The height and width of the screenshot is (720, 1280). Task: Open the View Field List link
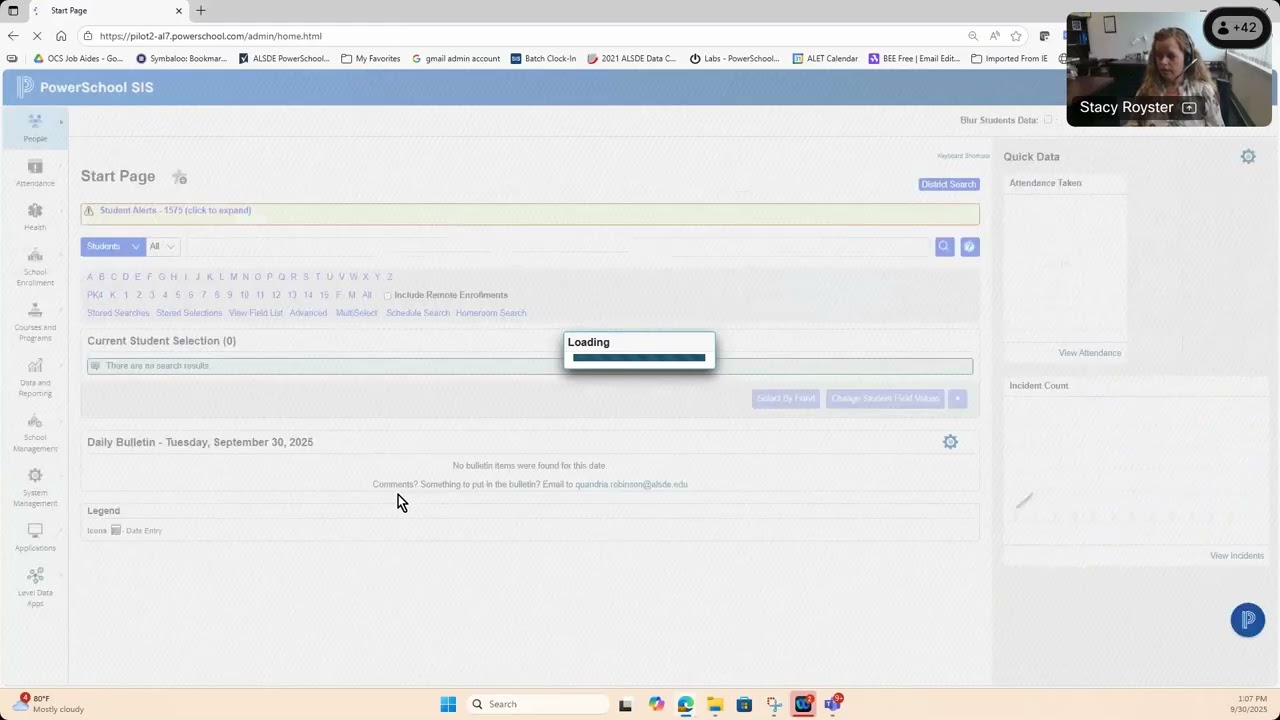pyautogui.click(x=256, y=313)
